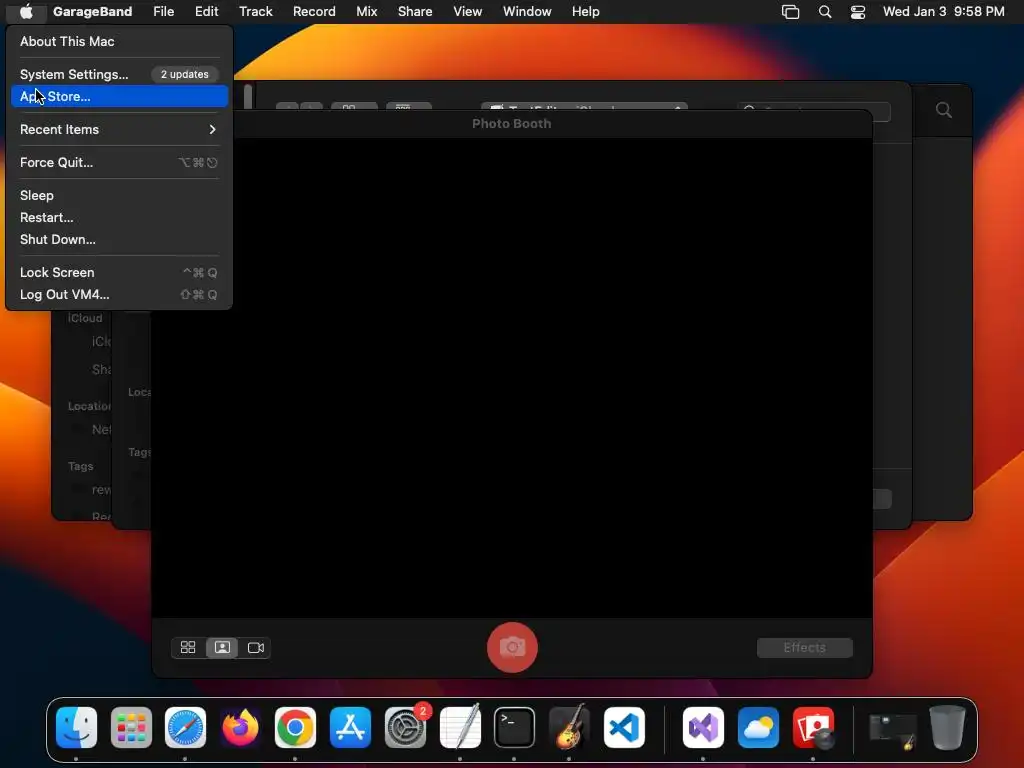This screenshot has width=1024, height=768.
Task: Open Control Center icon
Action: tap(857, 11)
